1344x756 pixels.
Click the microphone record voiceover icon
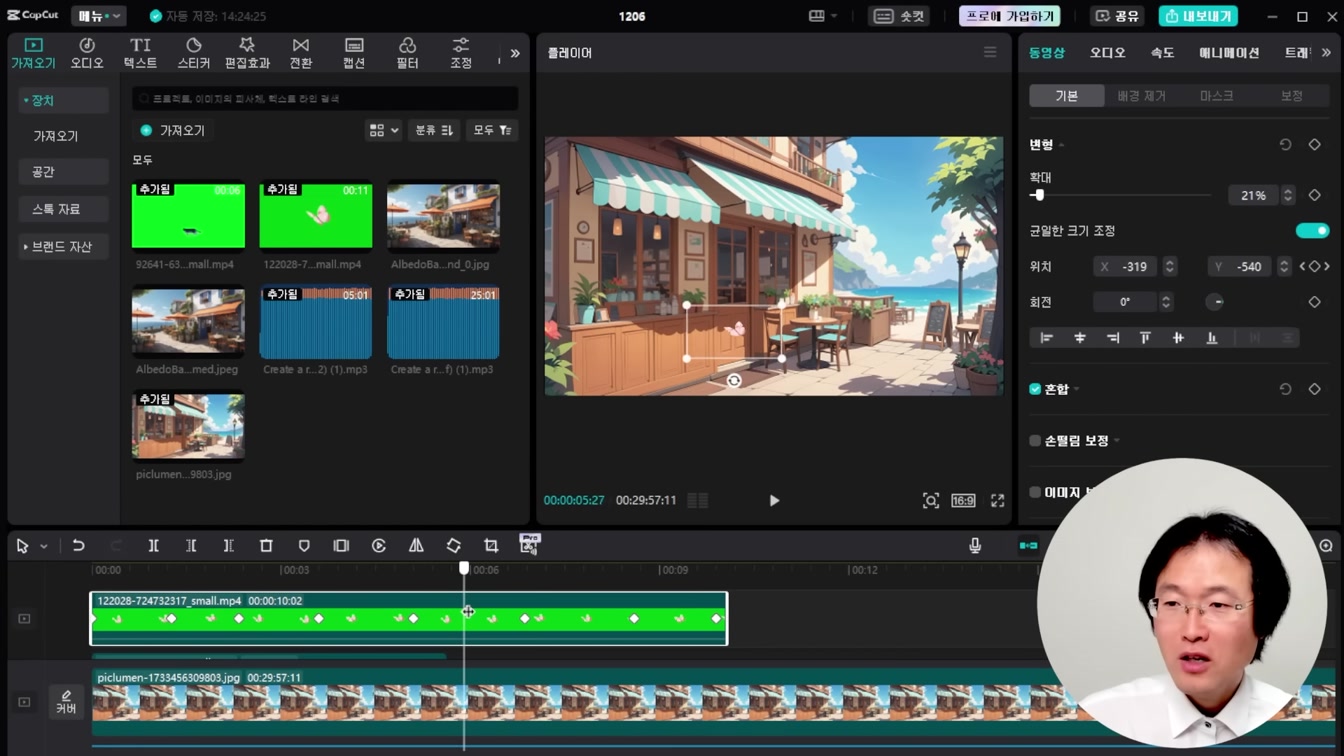(x=975, y=546)
